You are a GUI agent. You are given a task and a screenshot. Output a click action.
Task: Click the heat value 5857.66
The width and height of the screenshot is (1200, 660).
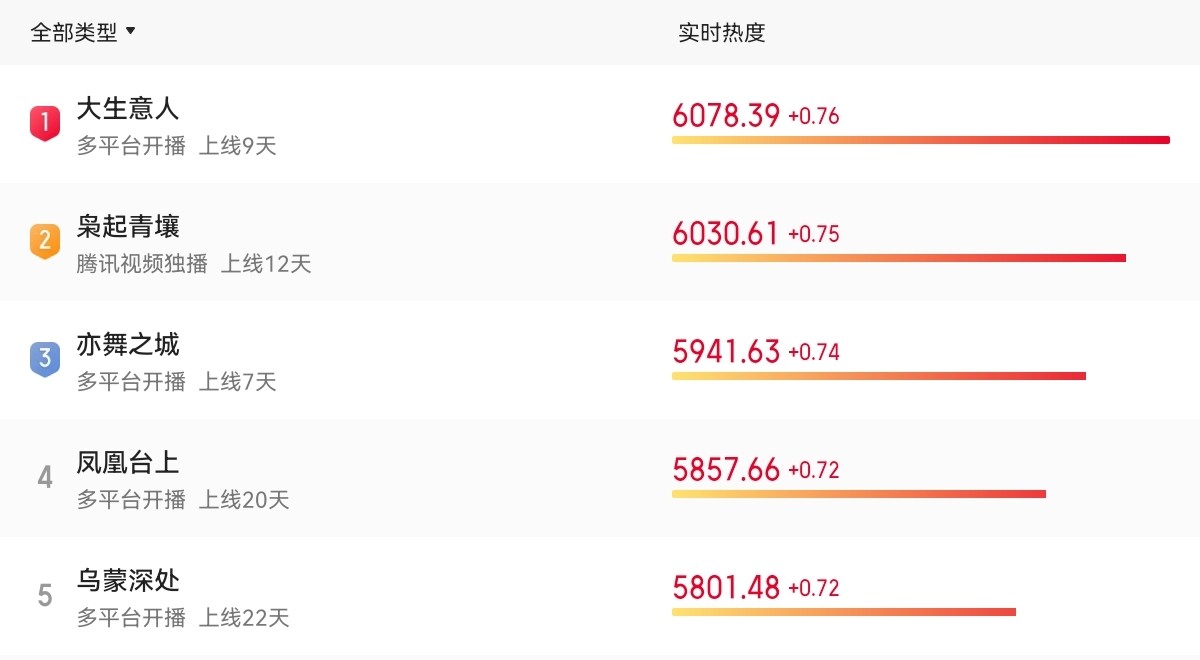(726, 470)
